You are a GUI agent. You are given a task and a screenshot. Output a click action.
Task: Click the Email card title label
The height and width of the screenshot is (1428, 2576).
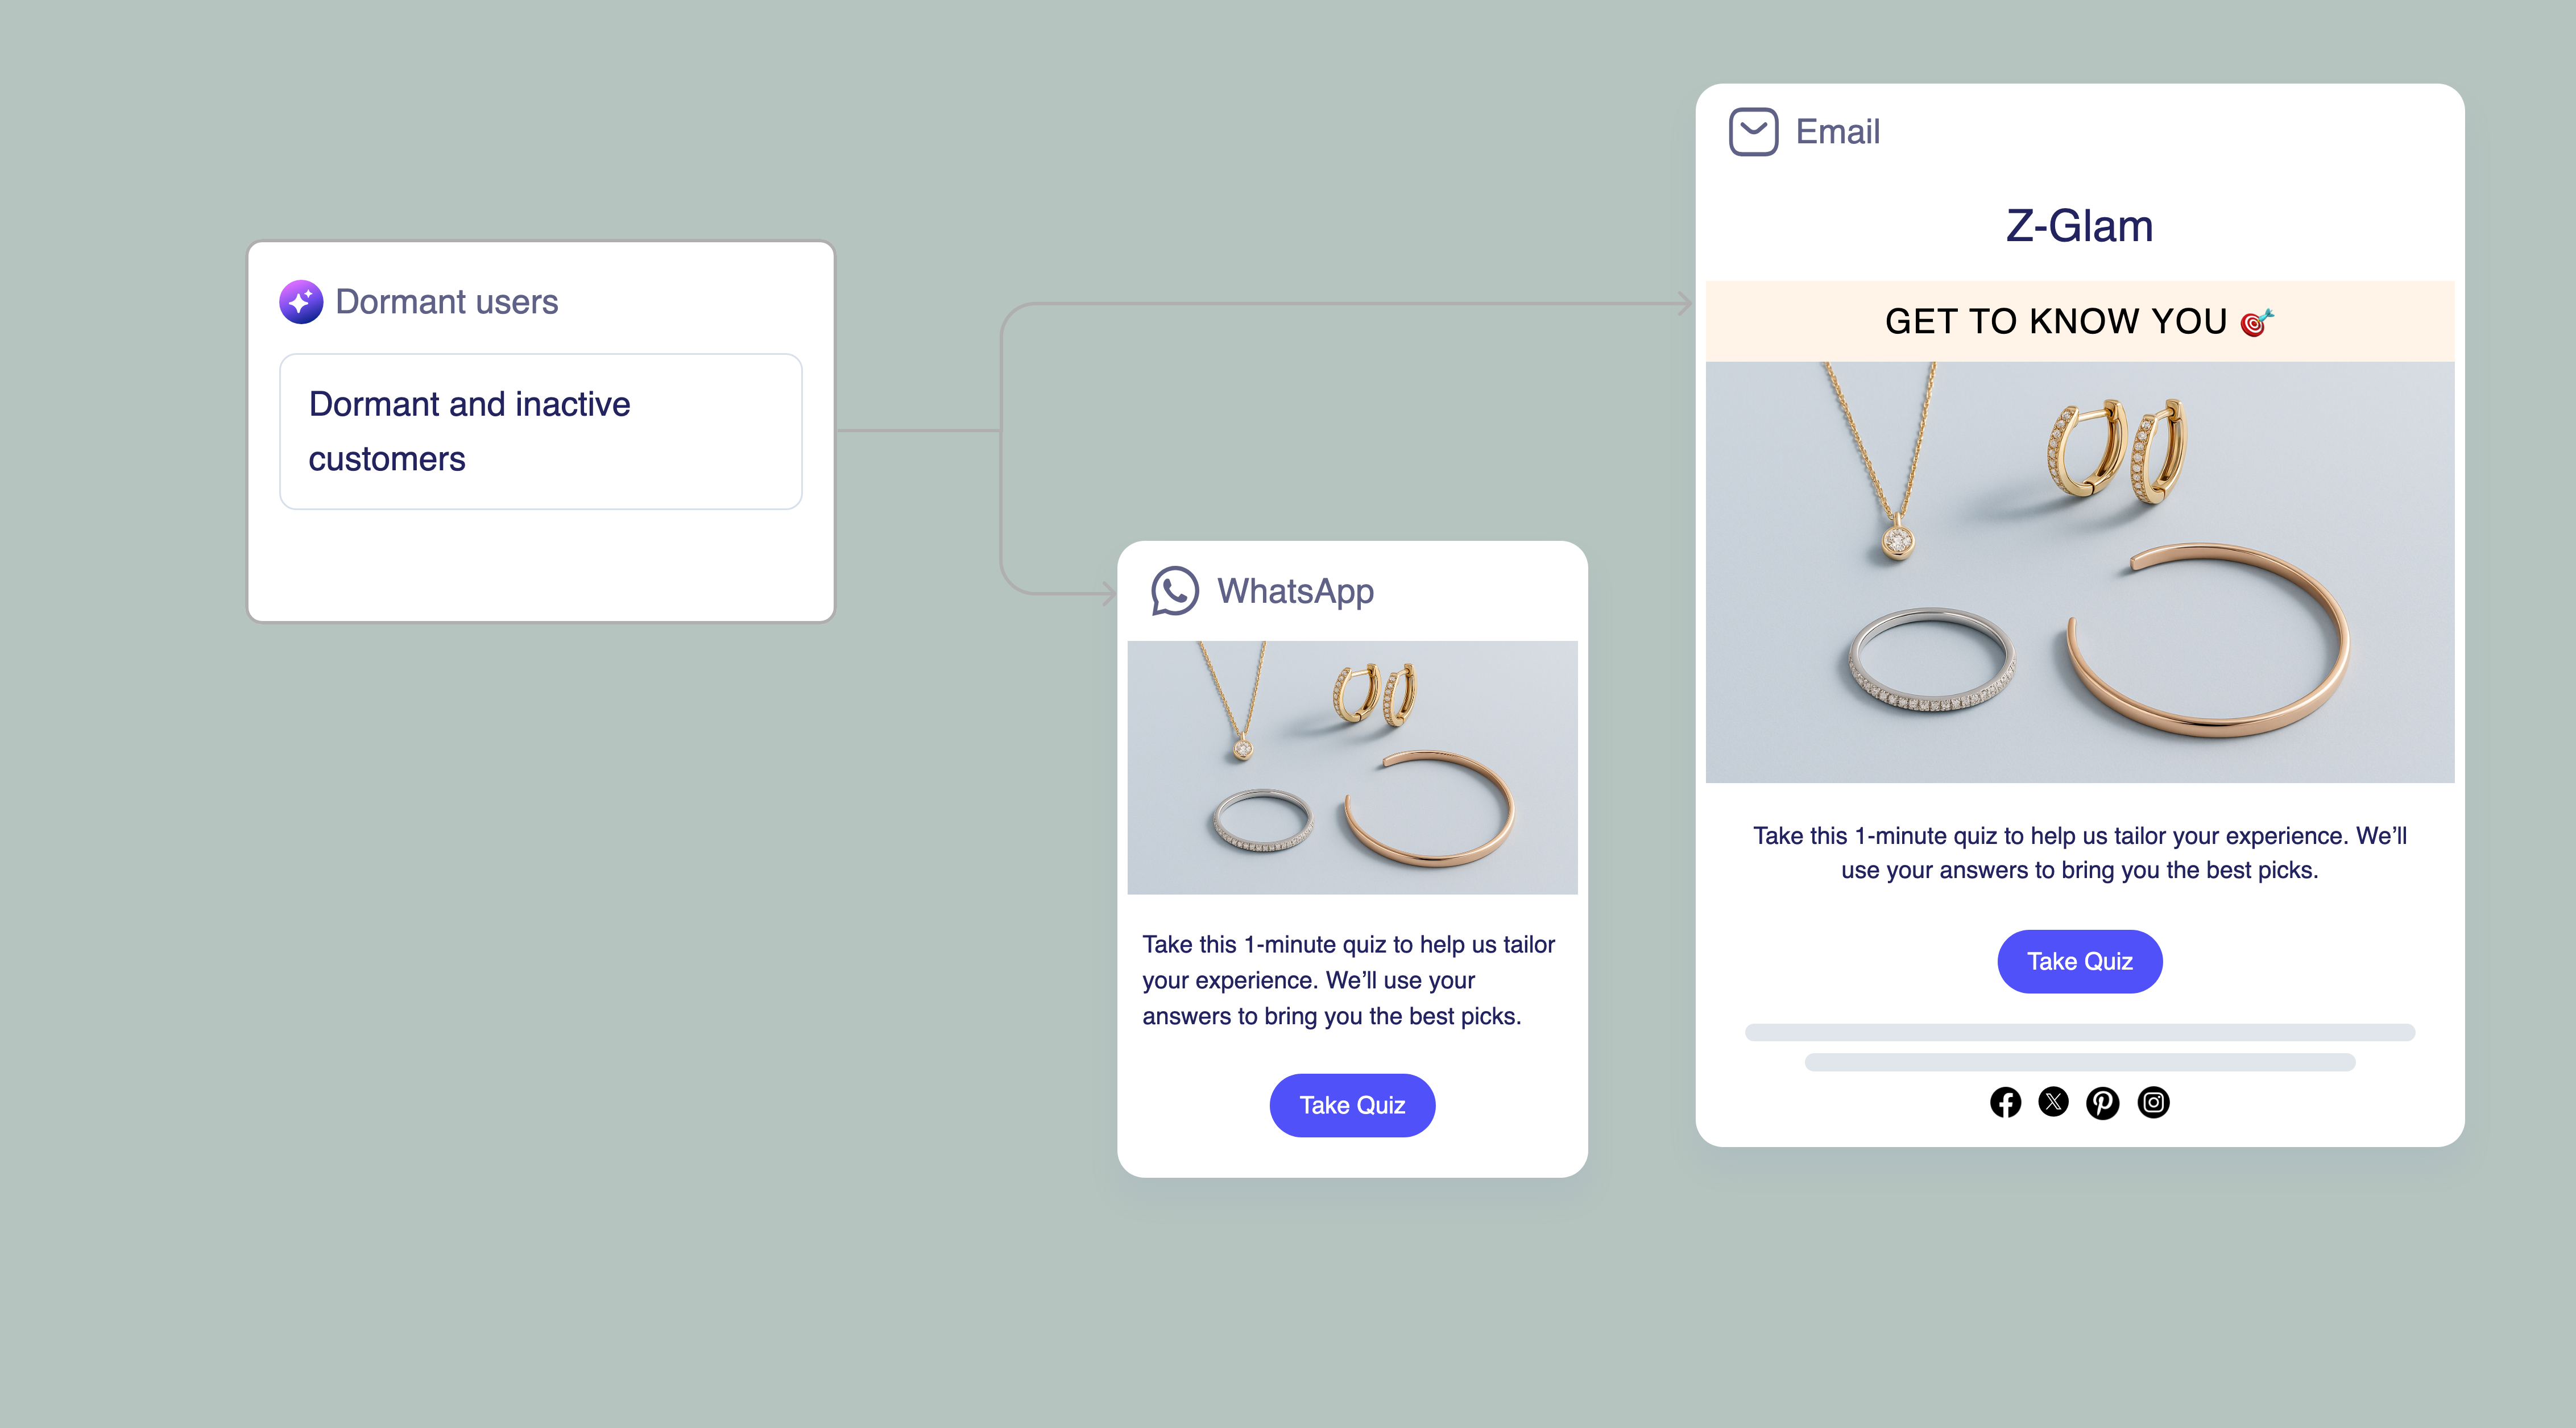pos(1838,131)
